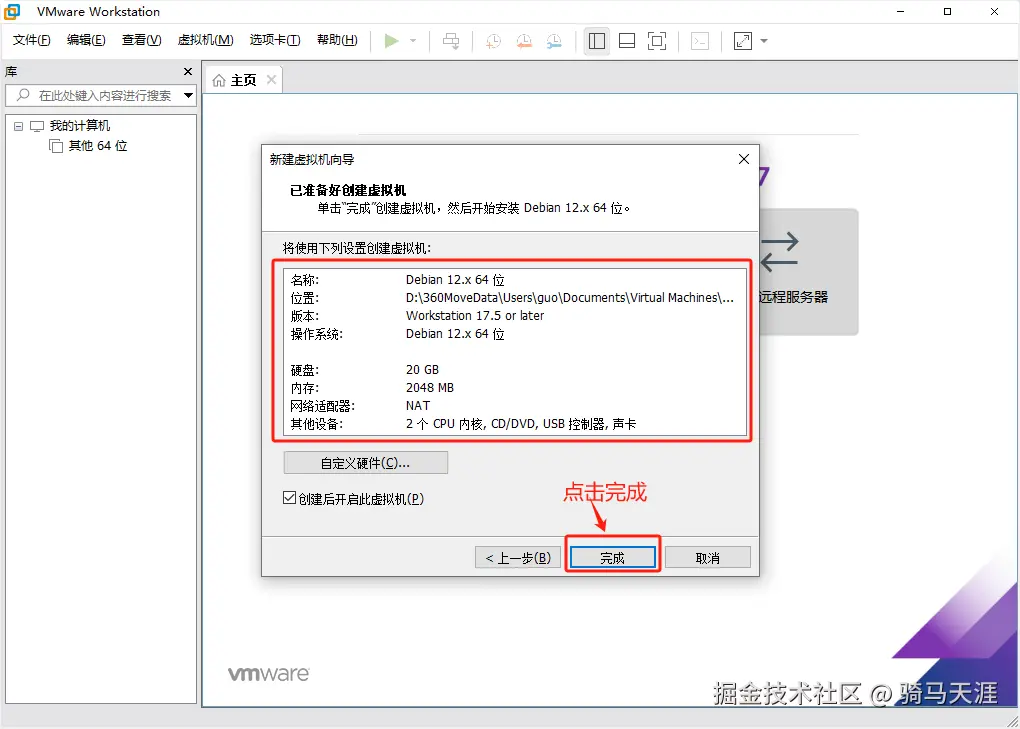Toggle the thumbnail bar view icon
This screenshot has height=729, width=1020.
click(627, 41)
